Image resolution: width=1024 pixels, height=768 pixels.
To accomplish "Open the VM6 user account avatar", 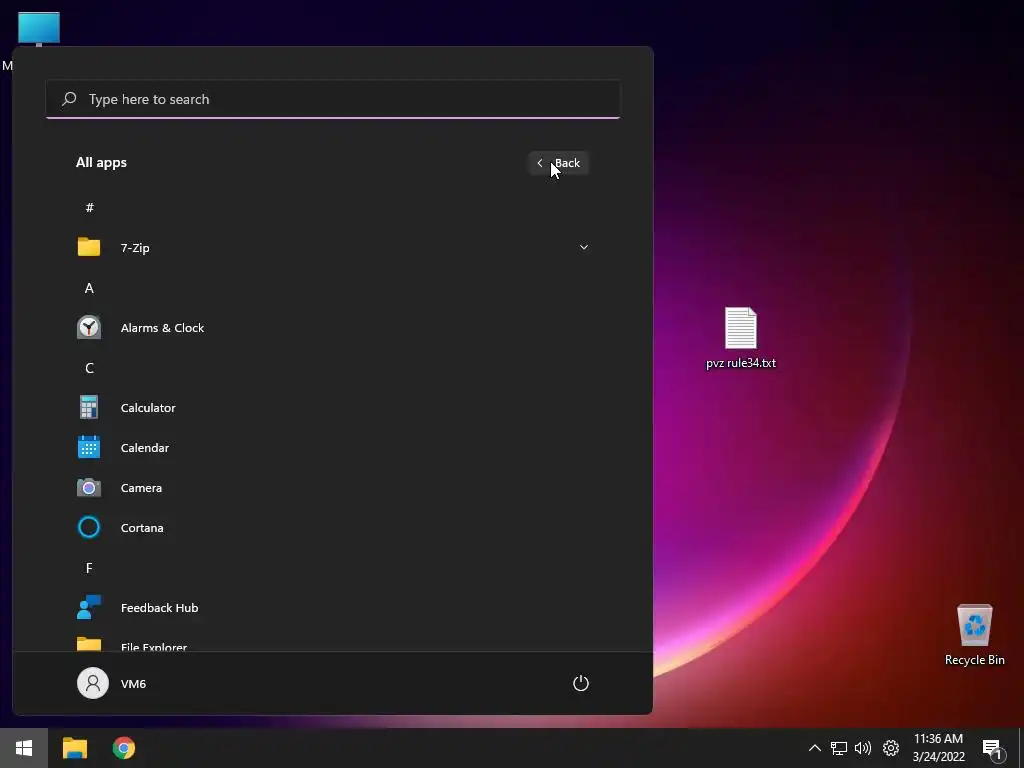I will 93,683.
